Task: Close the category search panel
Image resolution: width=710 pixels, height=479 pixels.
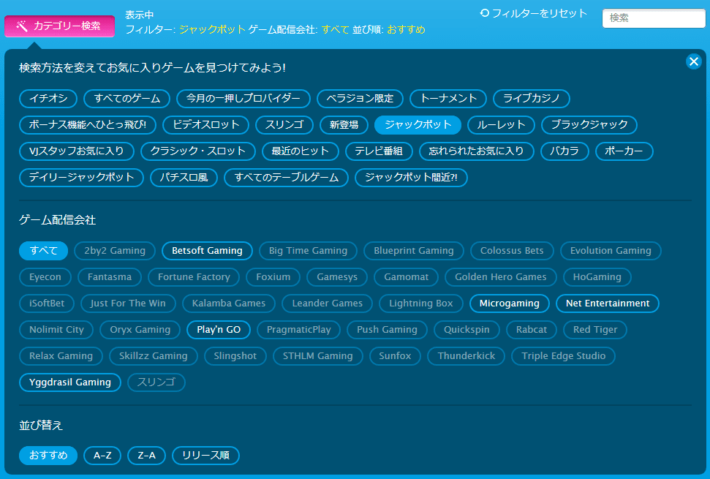Action: [x=694, y=62]
